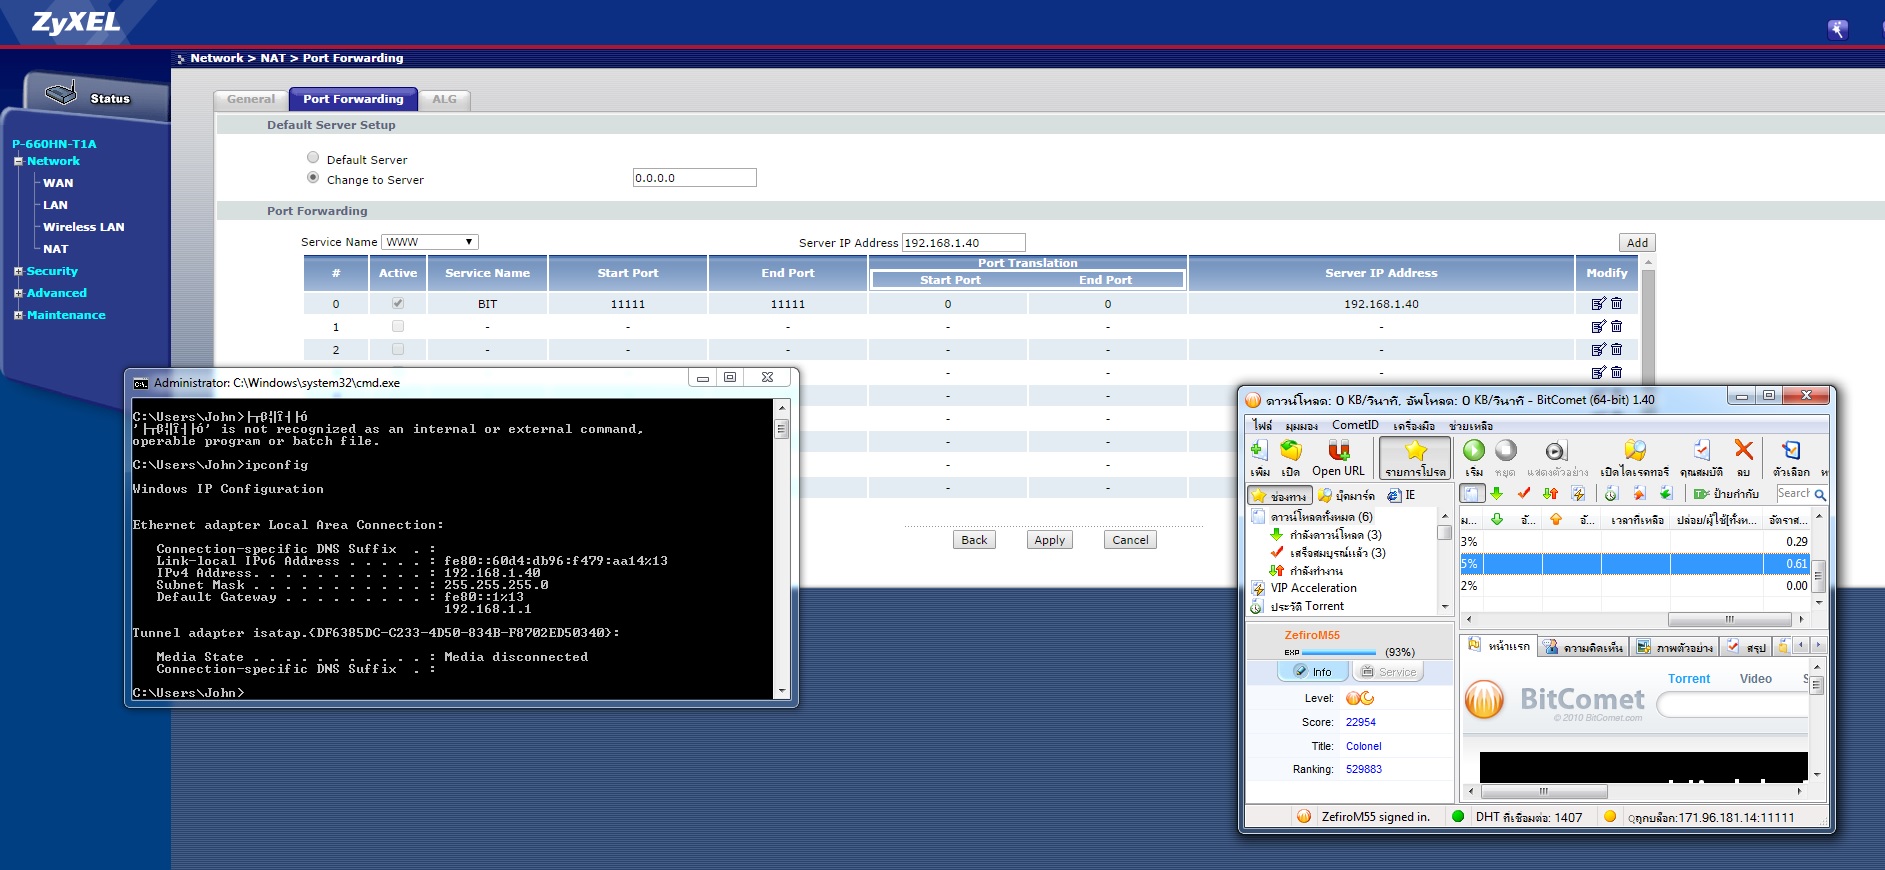The image size is (1885, 870).
Task: Open the ไฟล์ (File) menu in BitComet
Action: (1263, 425)
